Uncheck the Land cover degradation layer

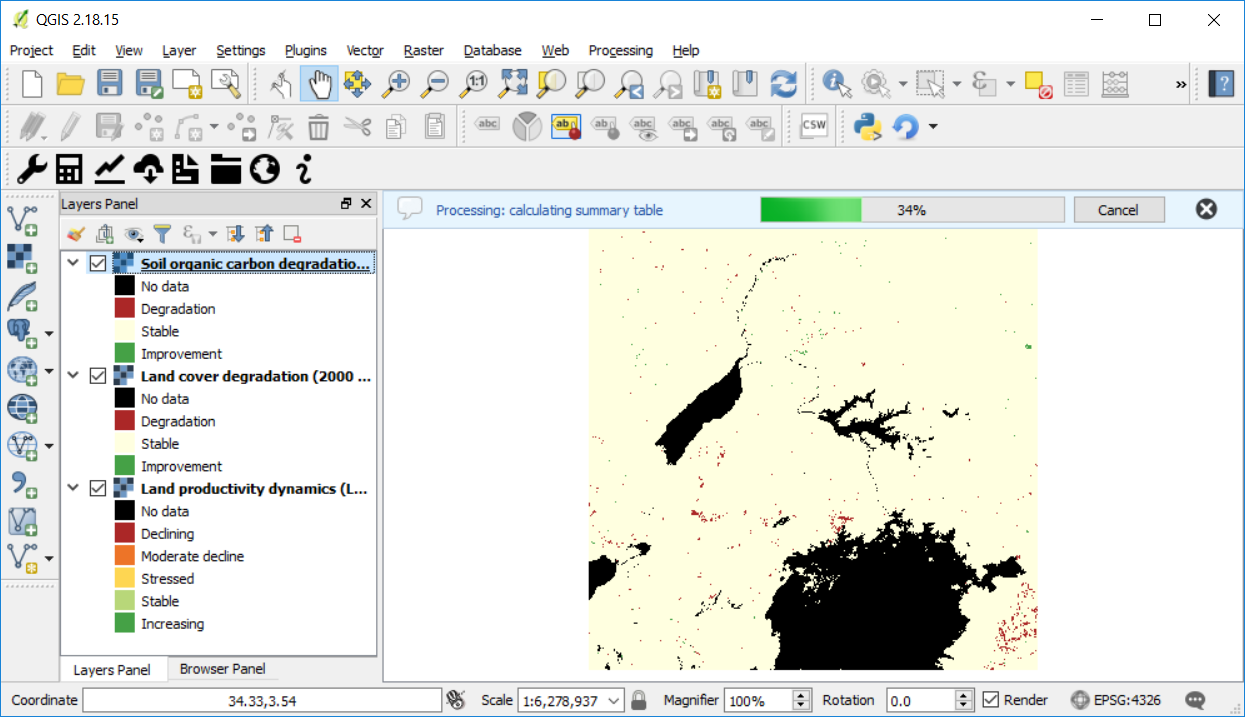(96, 375)
